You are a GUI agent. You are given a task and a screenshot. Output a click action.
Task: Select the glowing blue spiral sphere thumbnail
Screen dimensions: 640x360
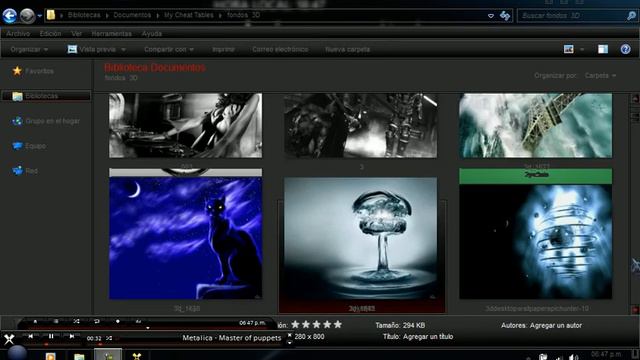click(x=536, y=241)
